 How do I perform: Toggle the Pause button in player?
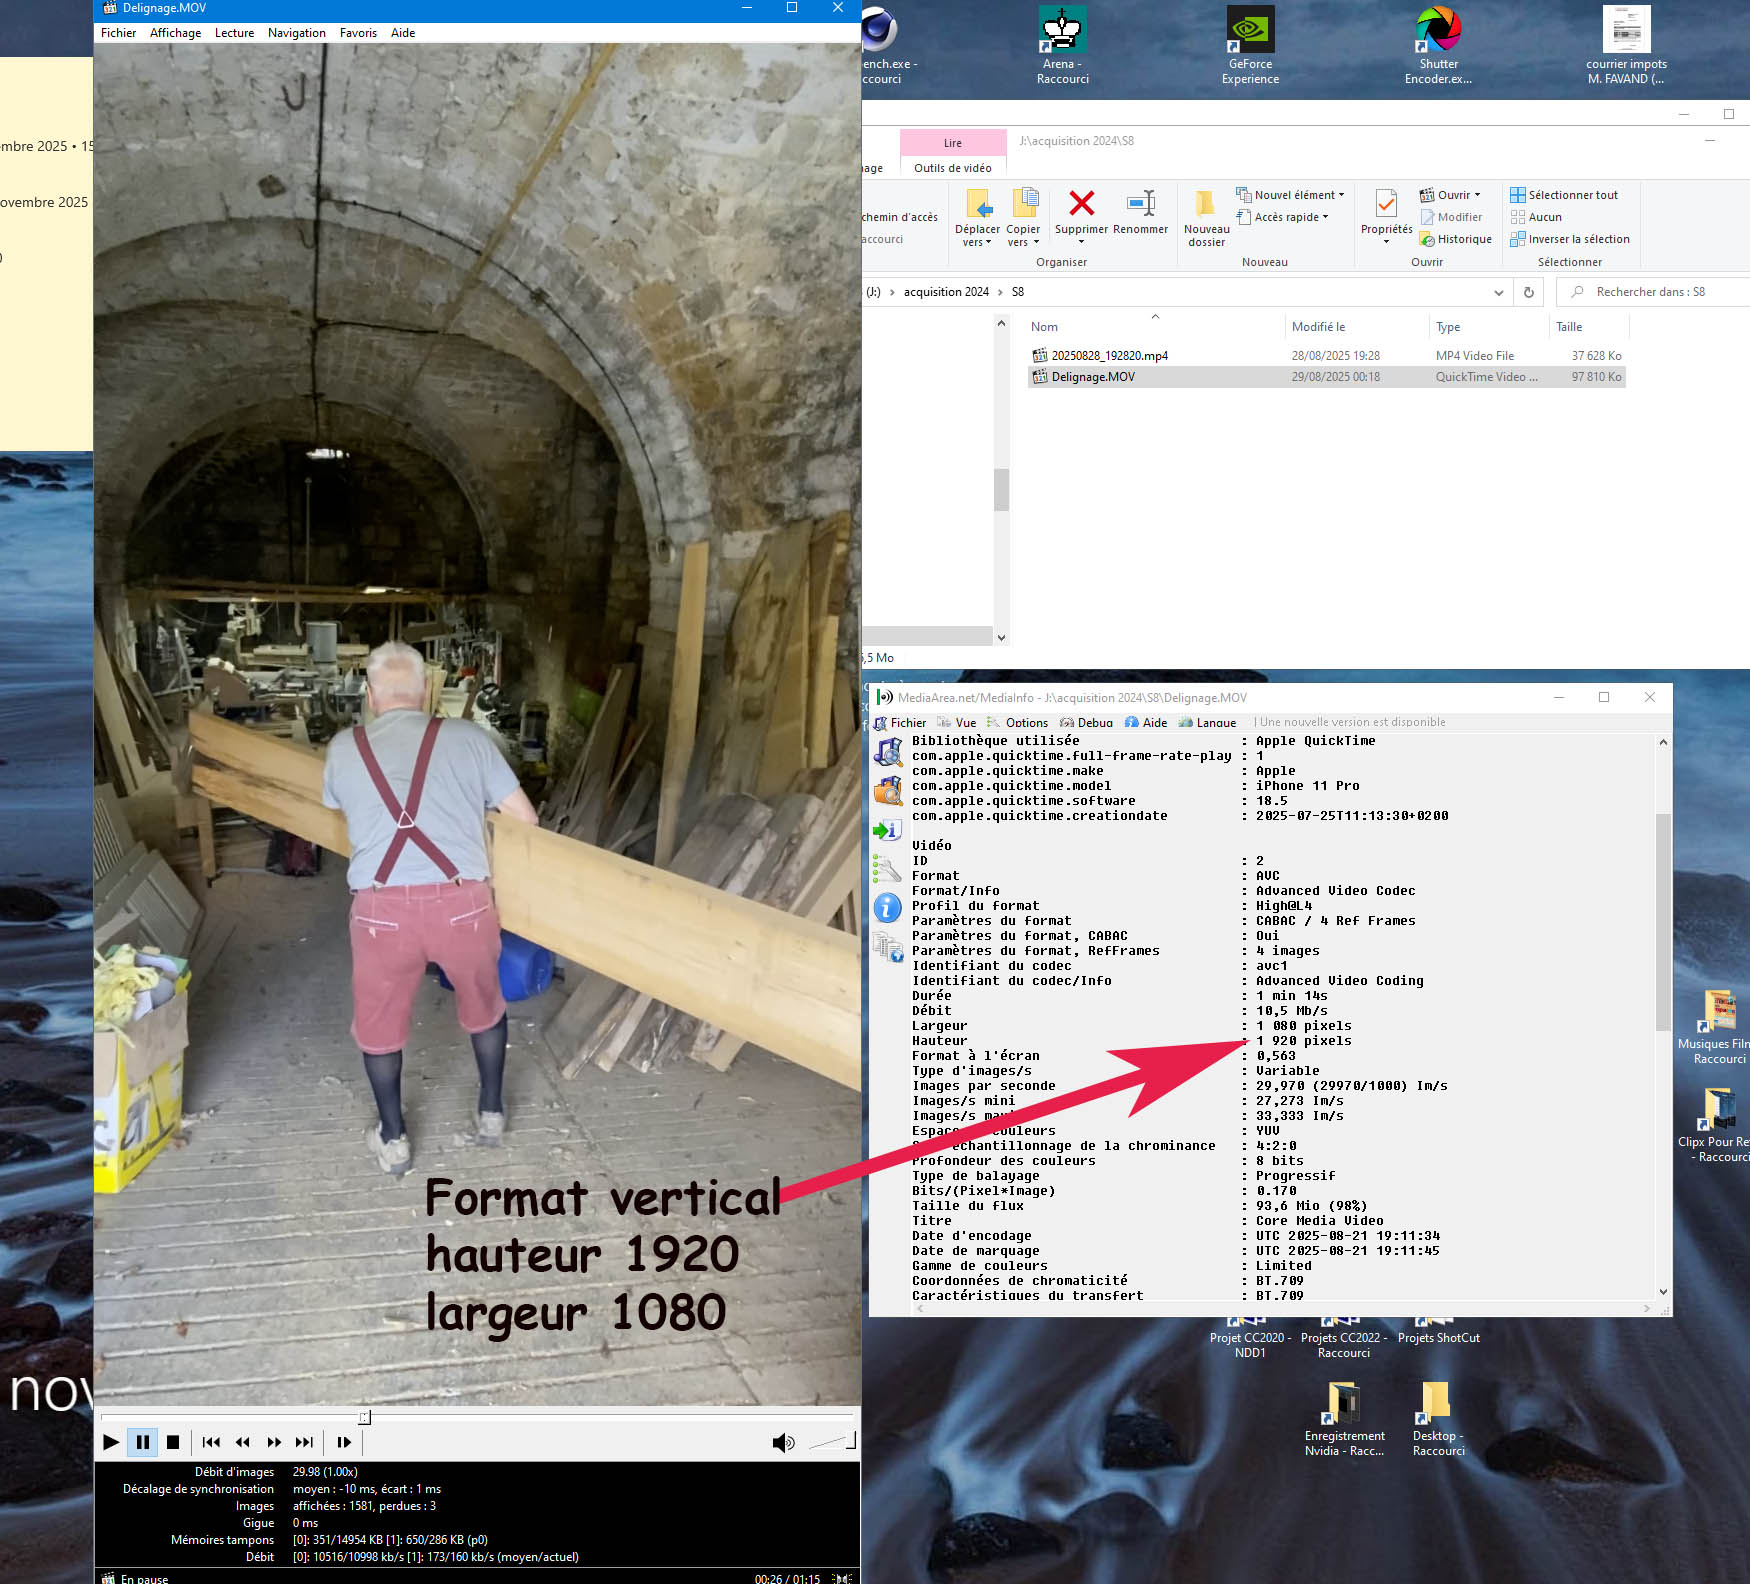[143, 1442]
